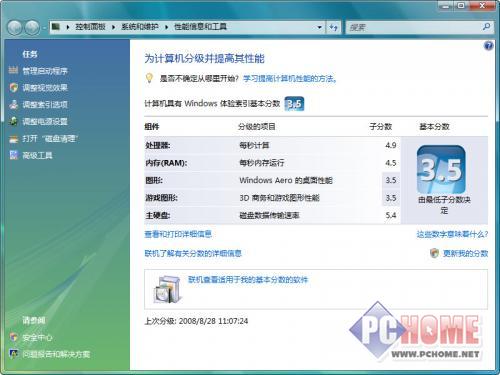
Task: Click the 3.5 base score badge
Action: 441,169
